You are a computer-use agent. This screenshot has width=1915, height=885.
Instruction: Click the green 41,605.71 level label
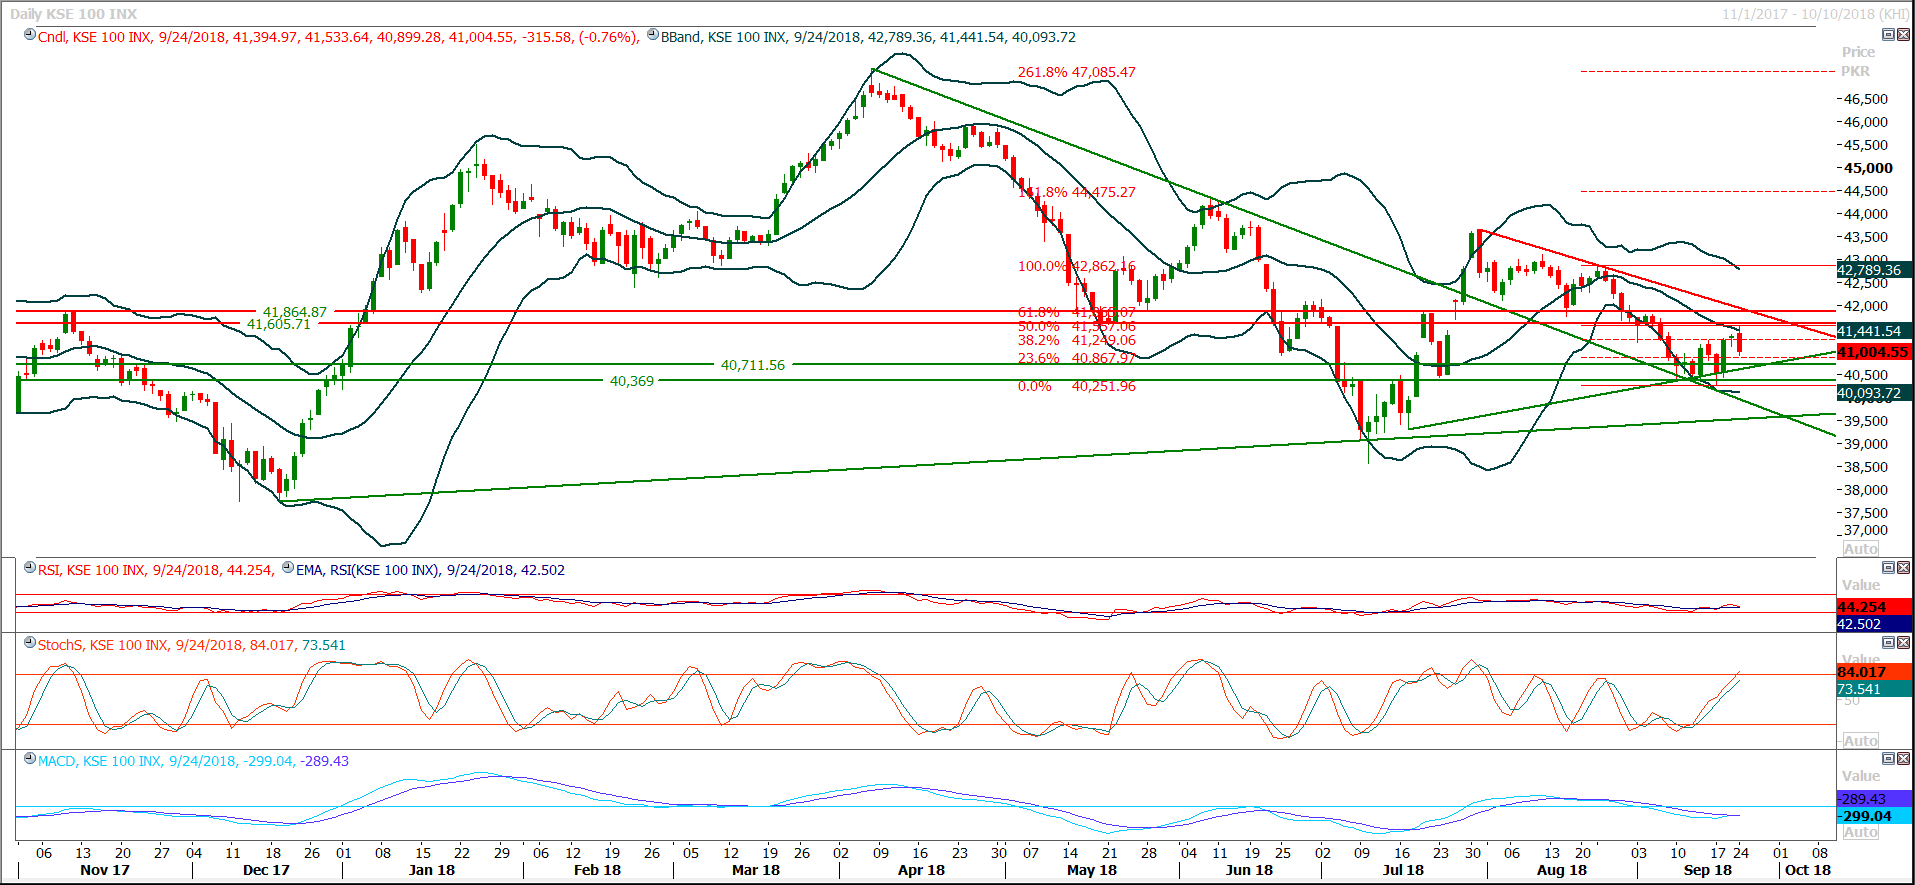(279, 324)
